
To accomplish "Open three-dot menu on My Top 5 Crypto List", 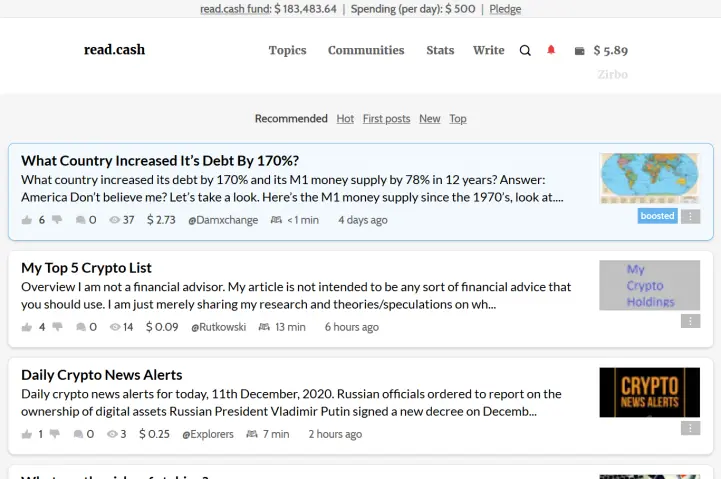I will coord(690,321).
